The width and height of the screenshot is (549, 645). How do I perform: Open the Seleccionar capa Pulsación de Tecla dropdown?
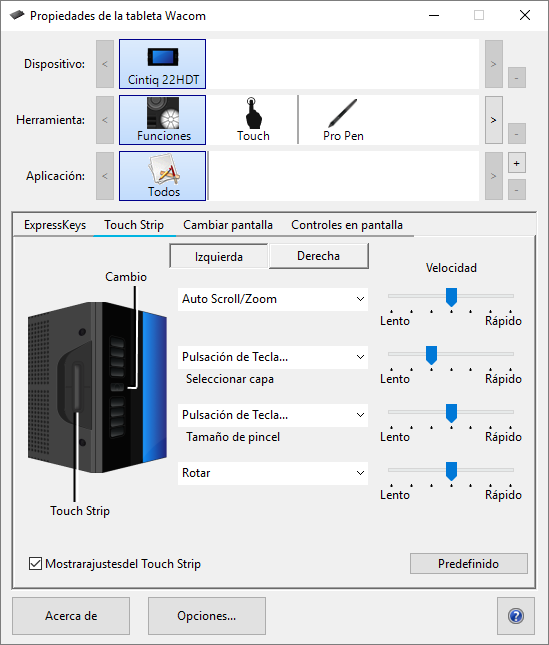tap(273, 357)
